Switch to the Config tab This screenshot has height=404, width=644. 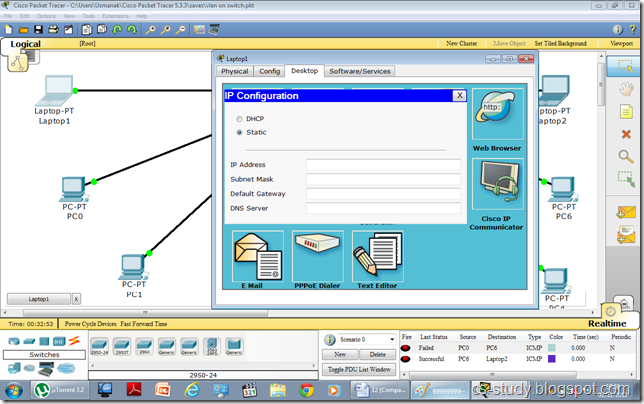pyautogui.click(x=269, y=71)
